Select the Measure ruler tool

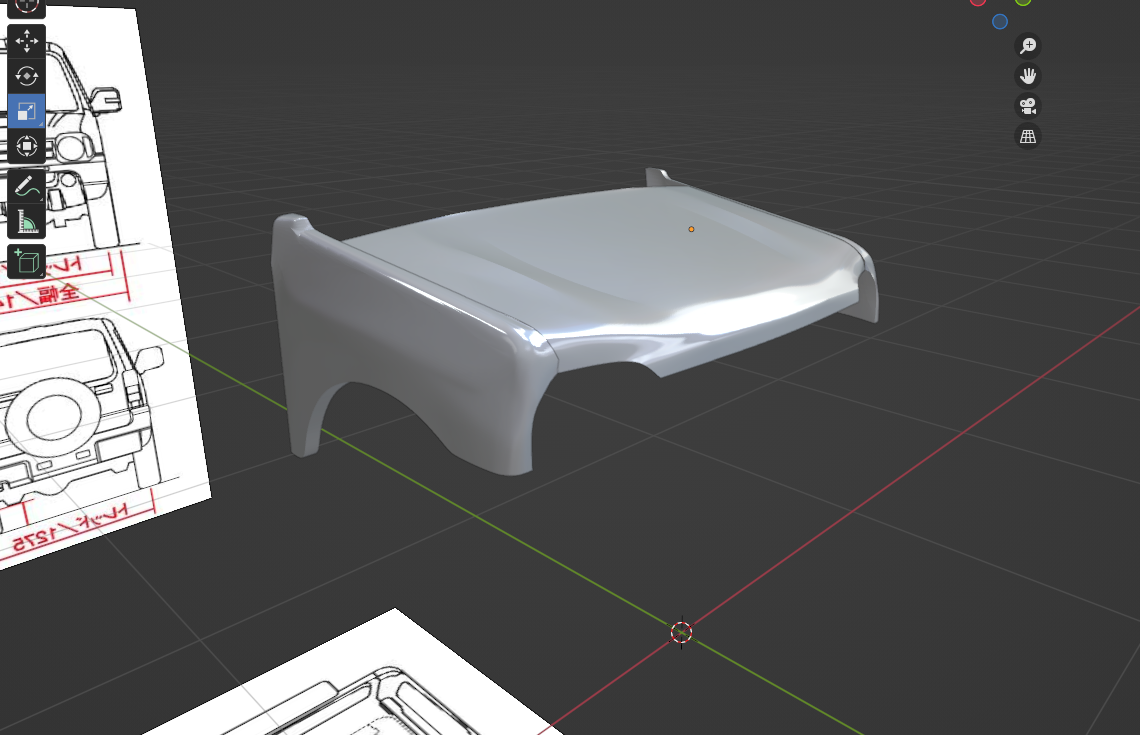pos(27,222)
